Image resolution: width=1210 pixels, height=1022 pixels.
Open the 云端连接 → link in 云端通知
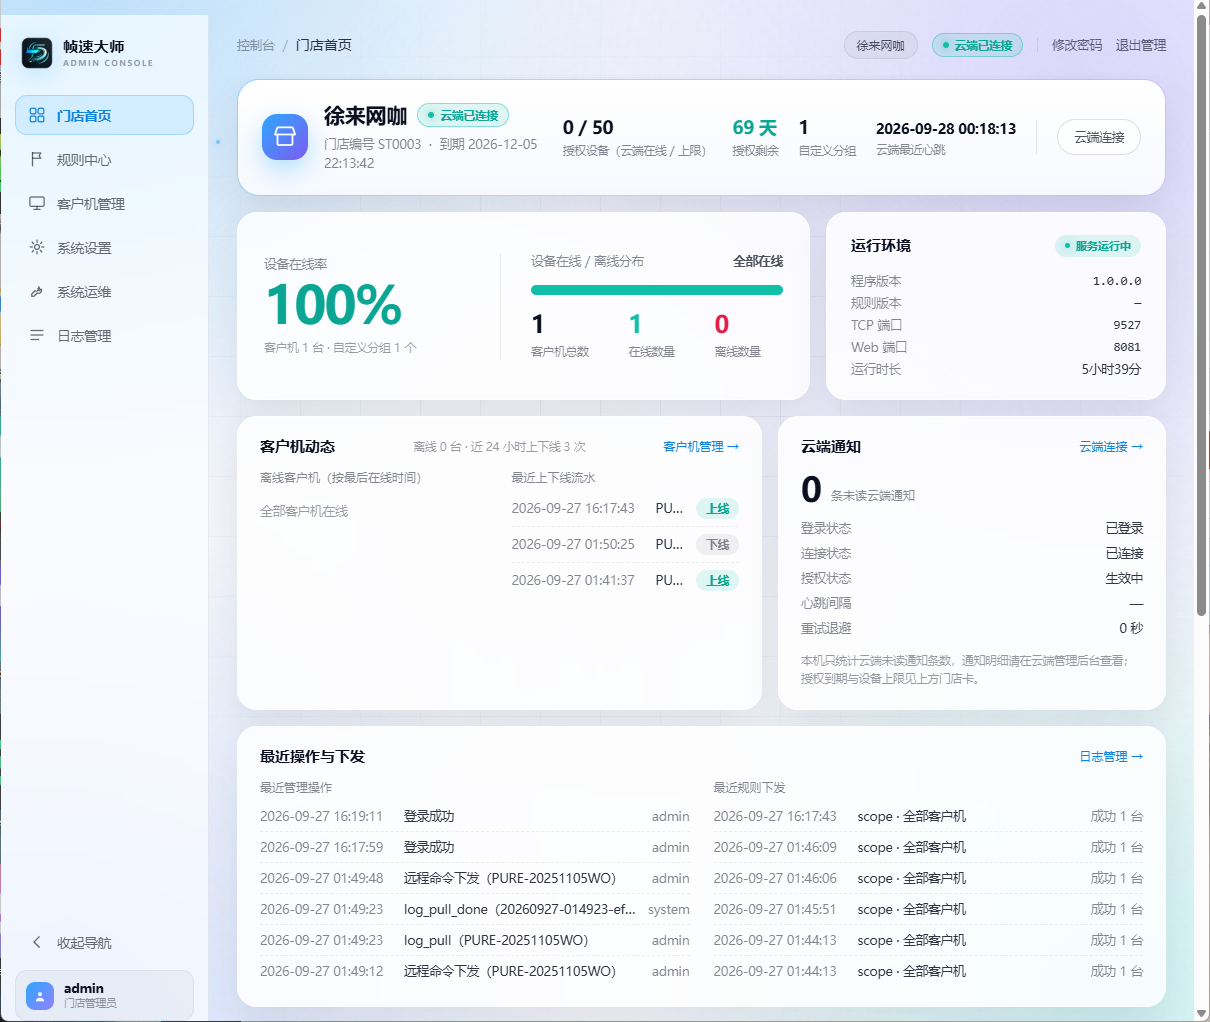[x=1111, y=446]
